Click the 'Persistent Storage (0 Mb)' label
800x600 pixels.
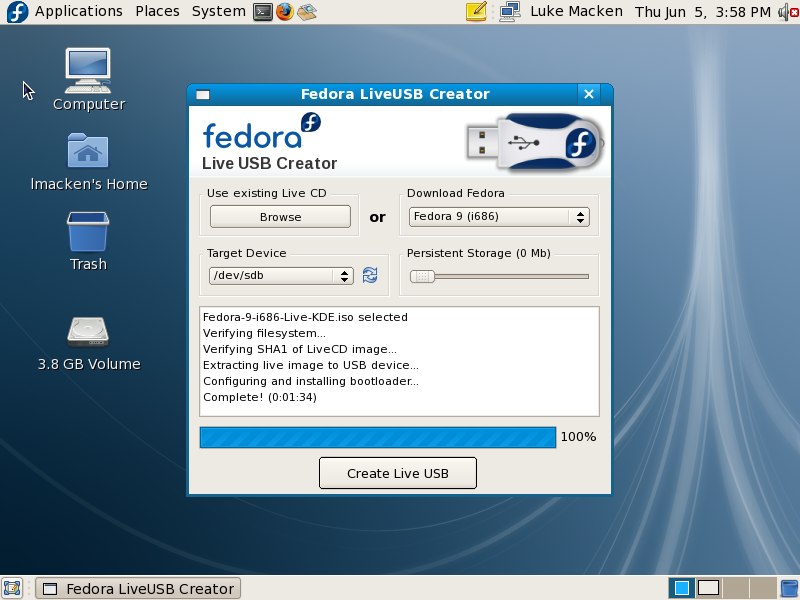click(x=479, y=253)
